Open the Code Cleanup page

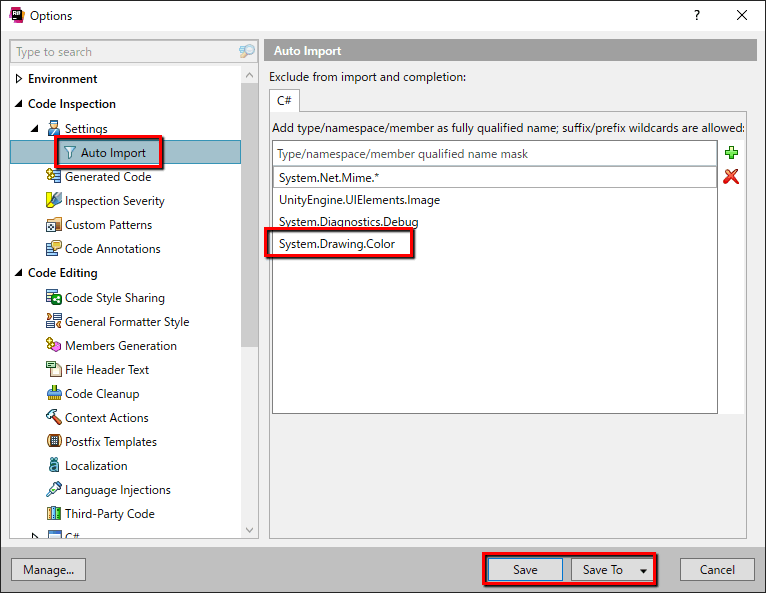tap(102, 394)
